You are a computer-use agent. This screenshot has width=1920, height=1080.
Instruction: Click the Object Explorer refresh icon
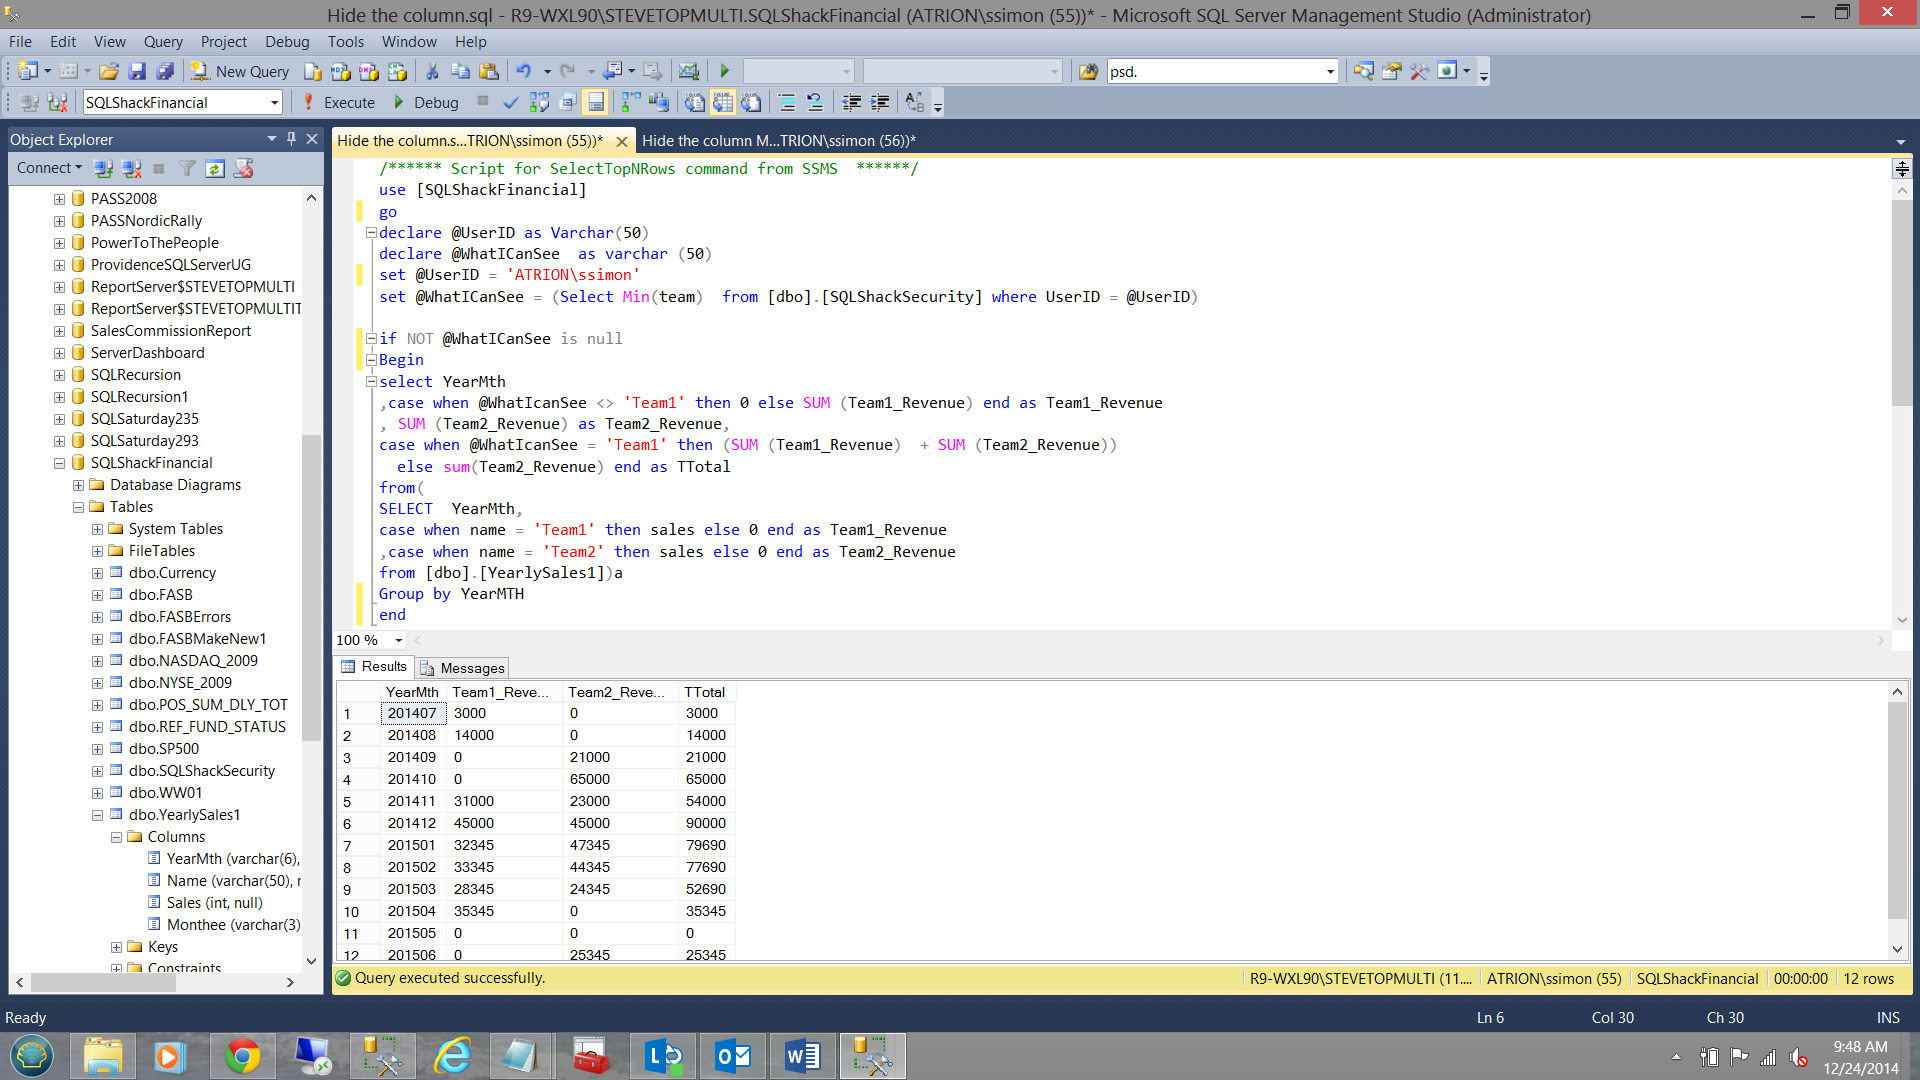click(215, 168)
